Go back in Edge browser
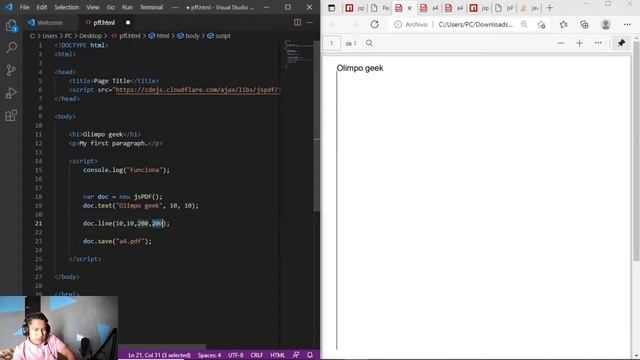 (x=333, y=24)
